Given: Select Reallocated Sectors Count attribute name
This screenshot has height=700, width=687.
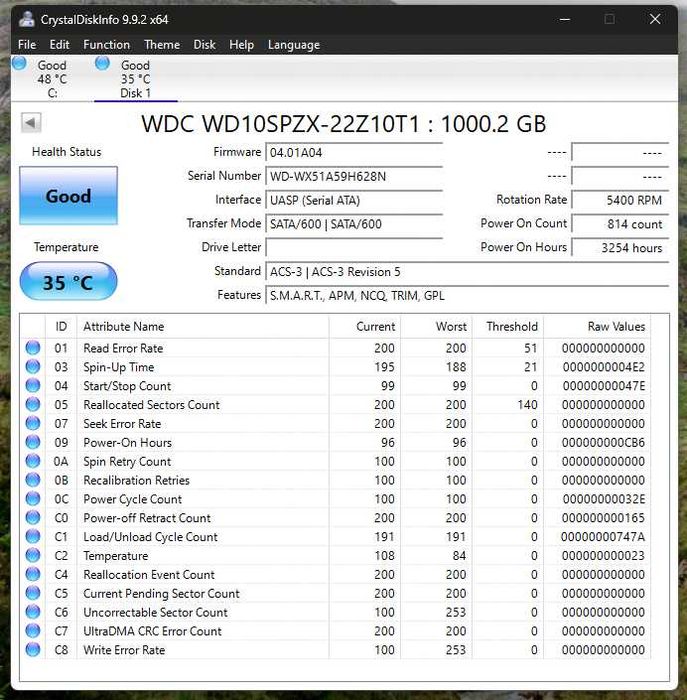Looking at the screenshot, I should point(151,405).
